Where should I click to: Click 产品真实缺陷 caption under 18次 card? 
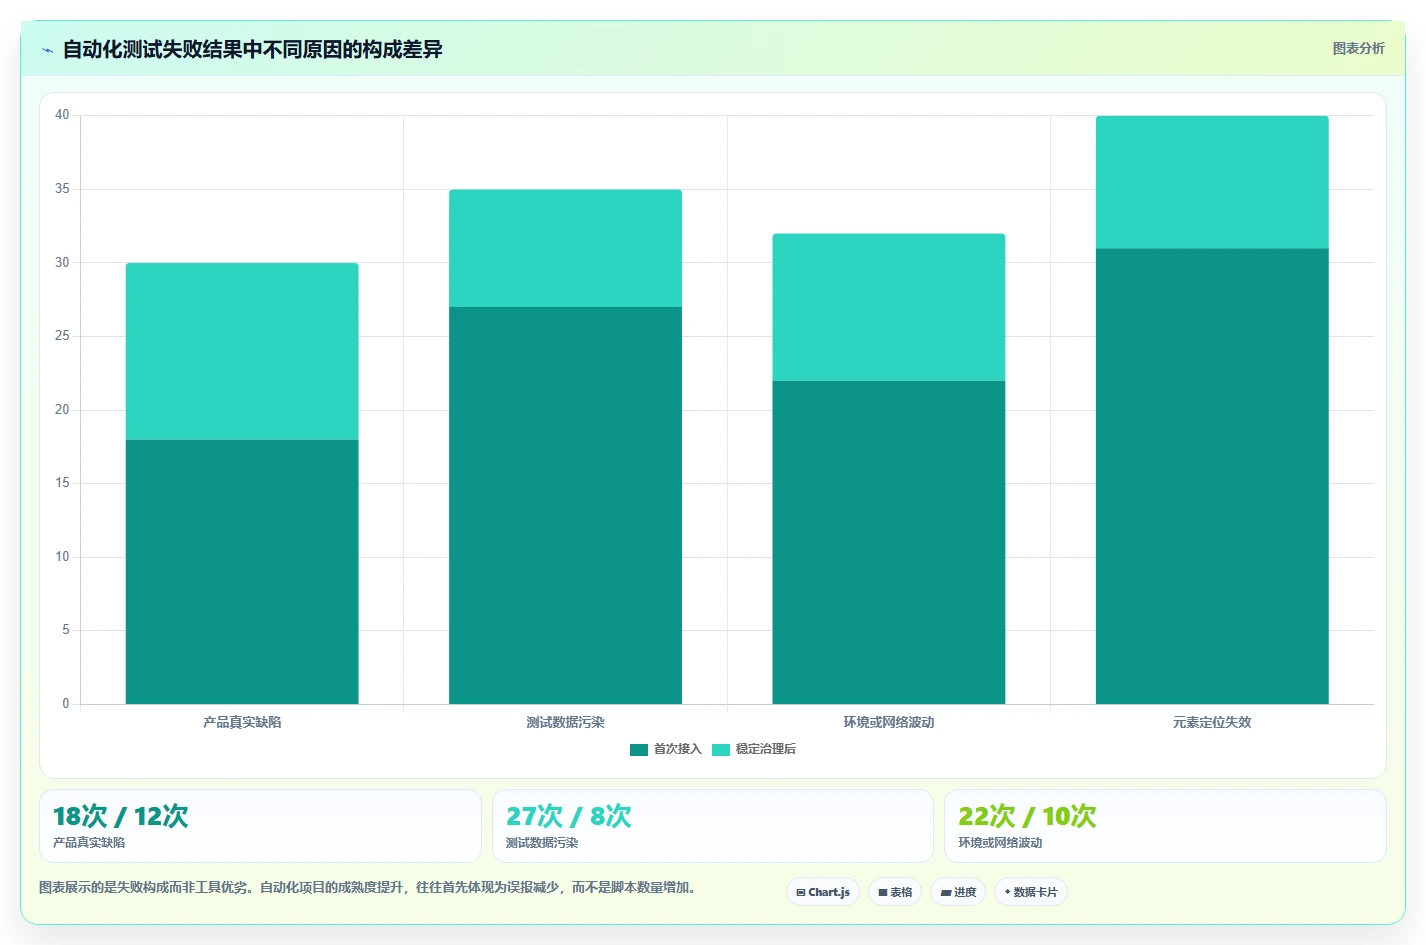89,843
